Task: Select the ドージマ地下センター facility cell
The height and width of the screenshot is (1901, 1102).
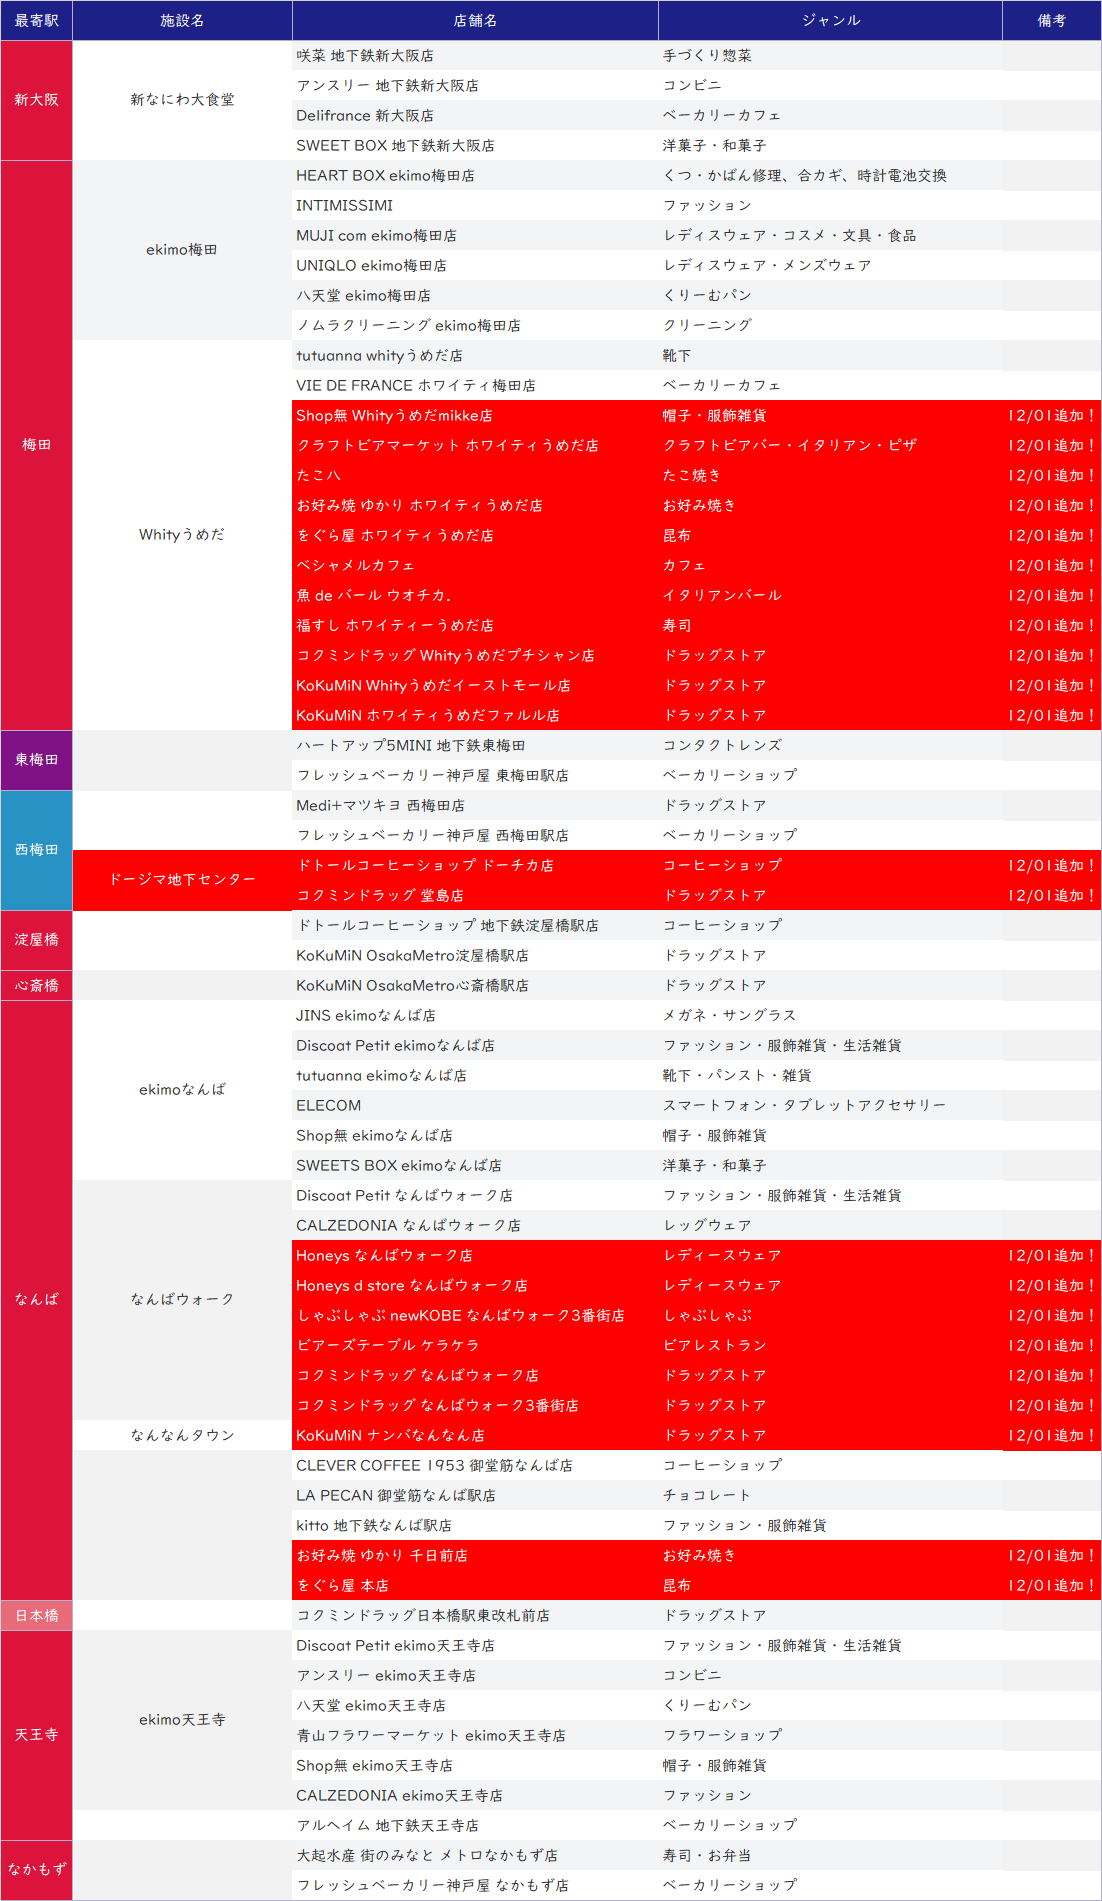Action: [x=182, y=880]
